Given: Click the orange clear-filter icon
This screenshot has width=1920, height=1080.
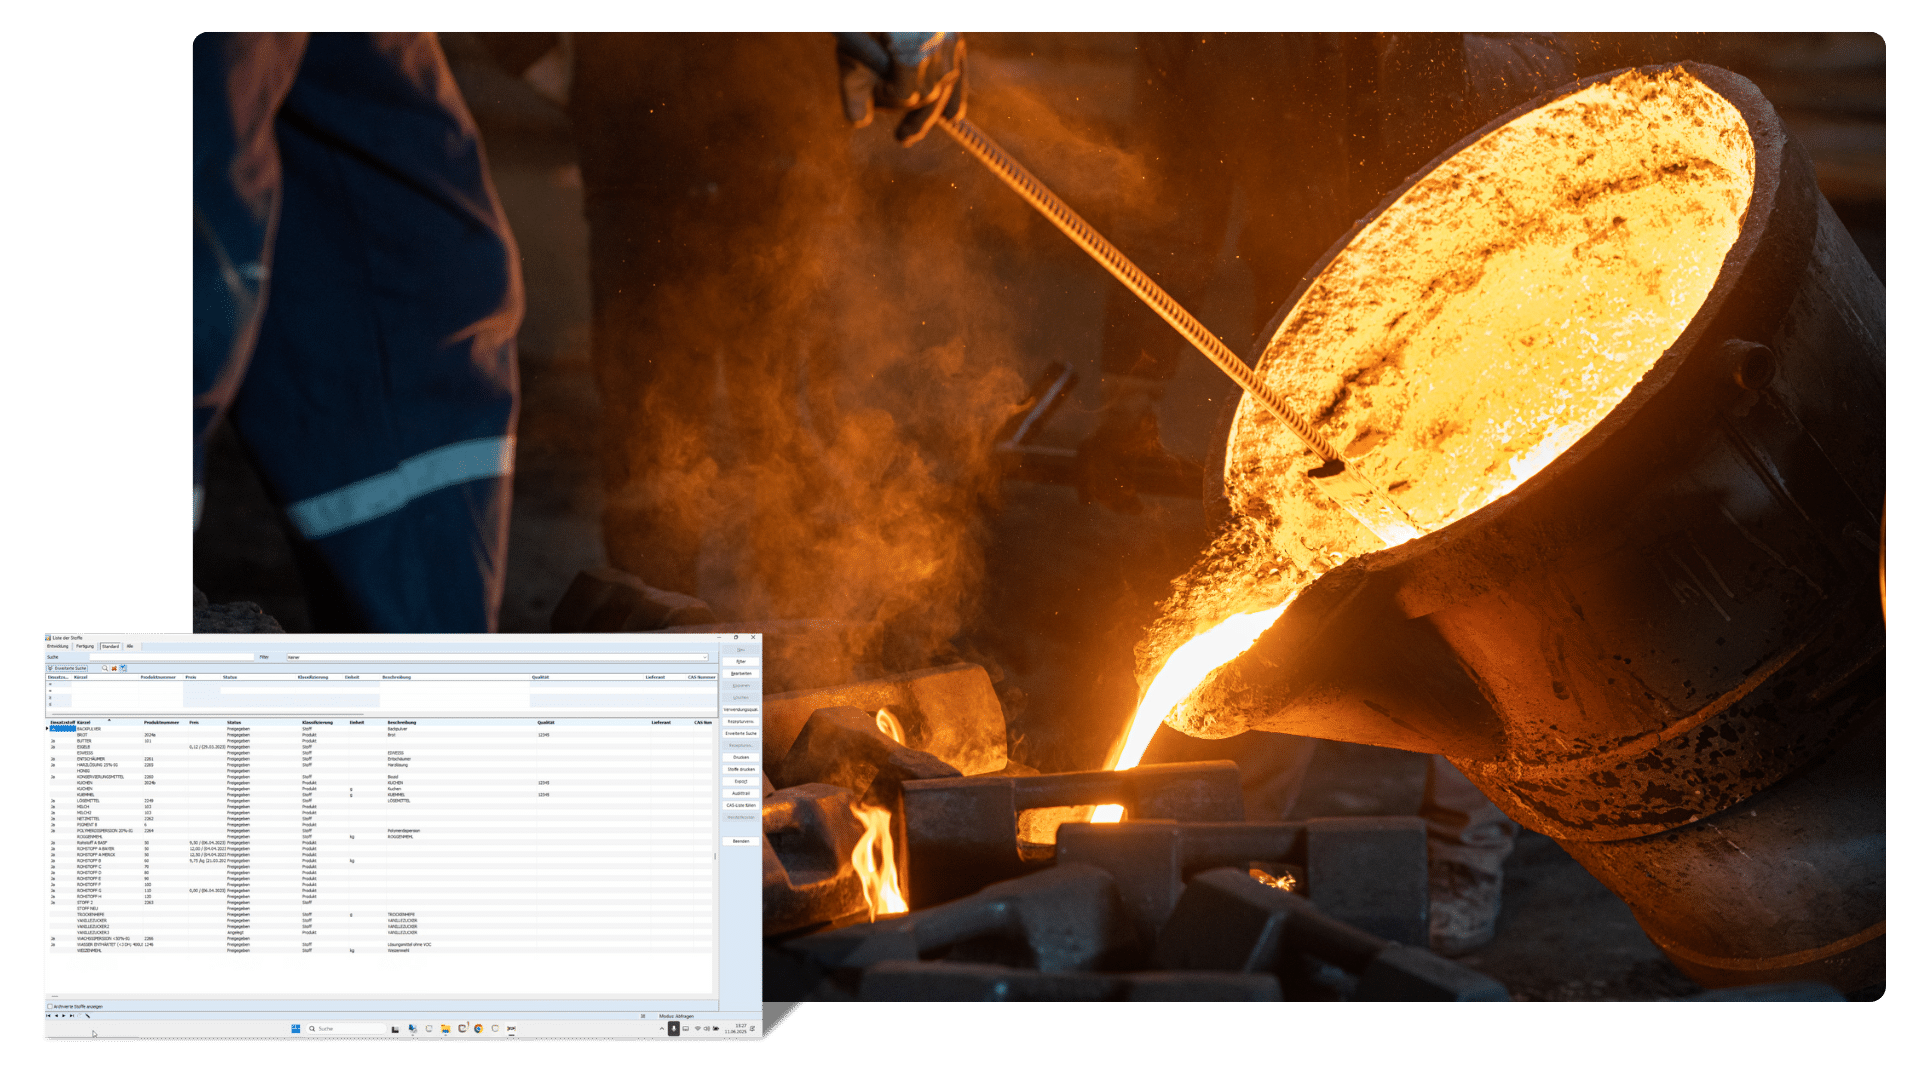Looking at the screenshot, I should coord(114,668).
